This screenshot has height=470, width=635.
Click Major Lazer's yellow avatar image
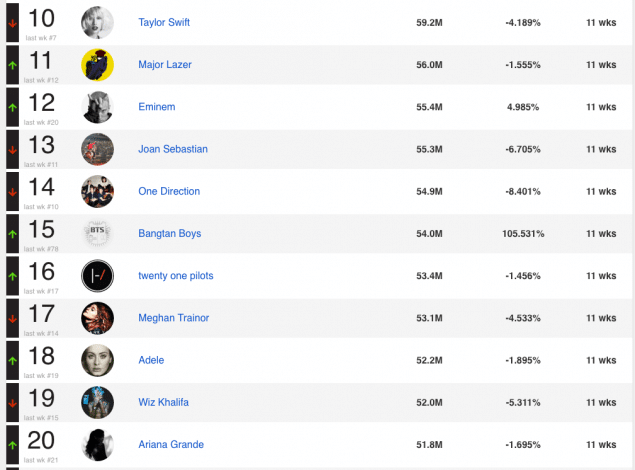pyautogui.click(x=97, y=65)
